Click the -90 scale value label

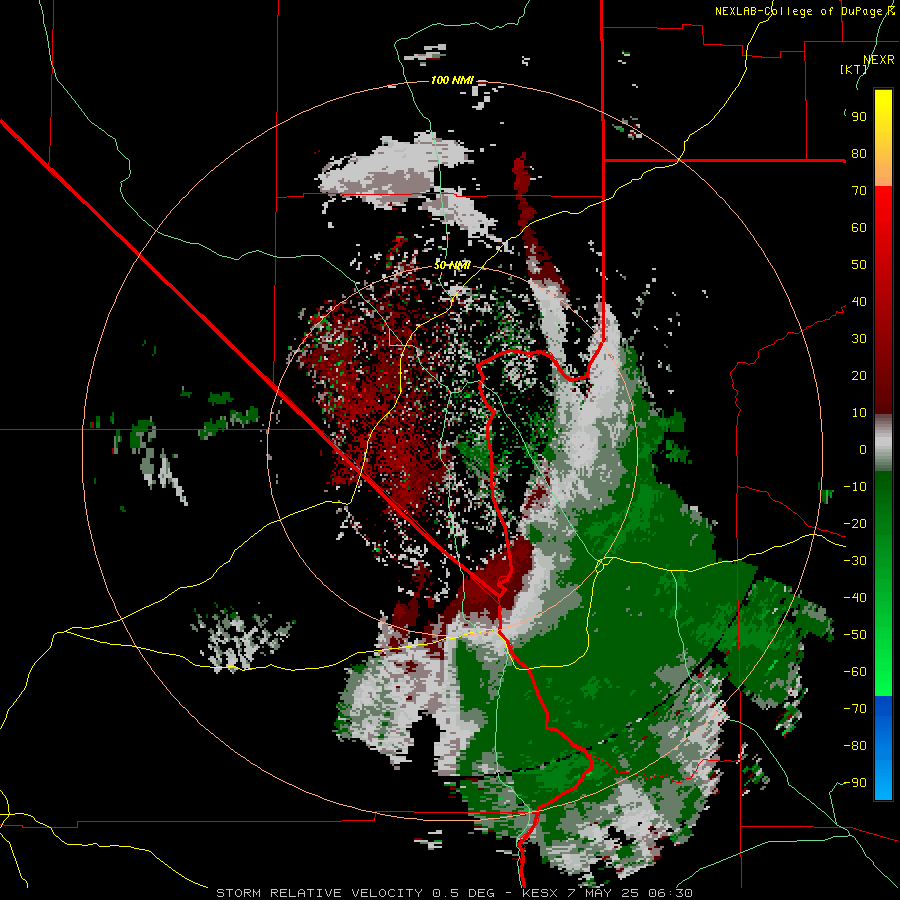click(855, 783)
